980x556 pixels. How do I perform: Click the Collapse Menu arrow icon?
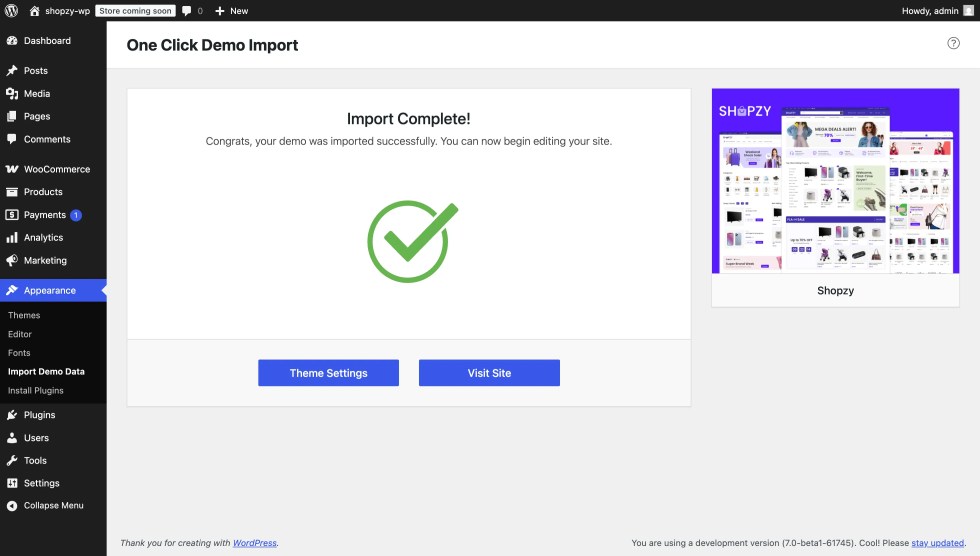[x=12, y=506]
